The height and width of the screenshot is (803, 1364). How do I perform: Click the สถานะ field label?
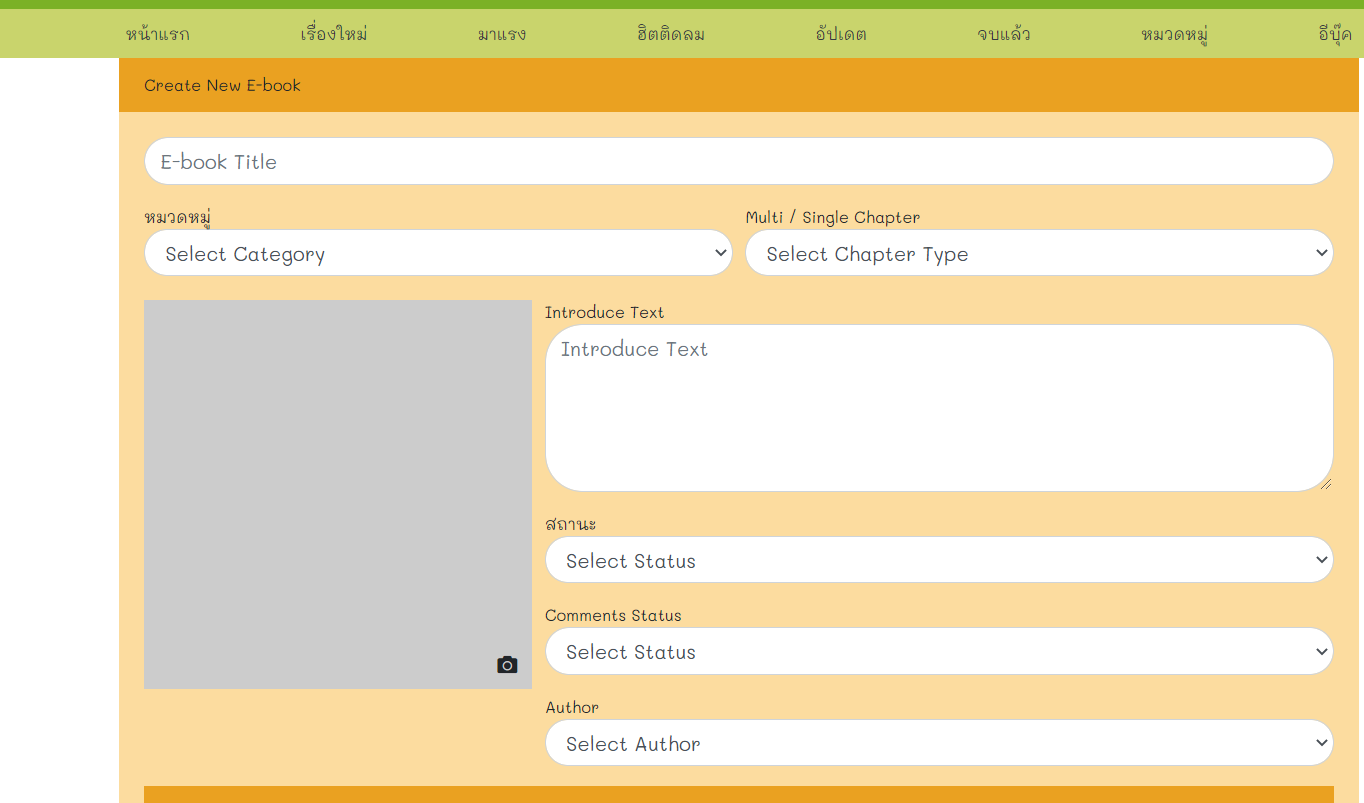(x=570, y=524)
